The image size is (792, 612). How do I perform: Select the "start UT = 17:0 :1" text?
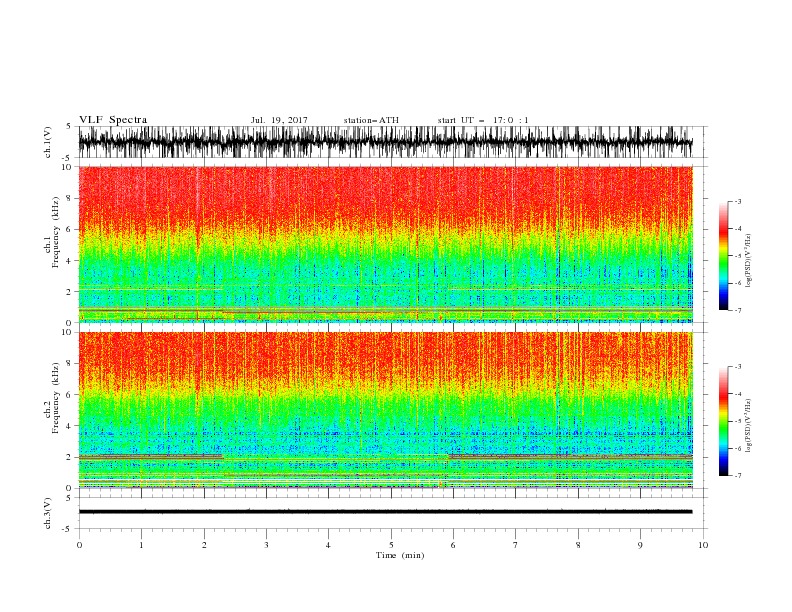click(483, 120)
